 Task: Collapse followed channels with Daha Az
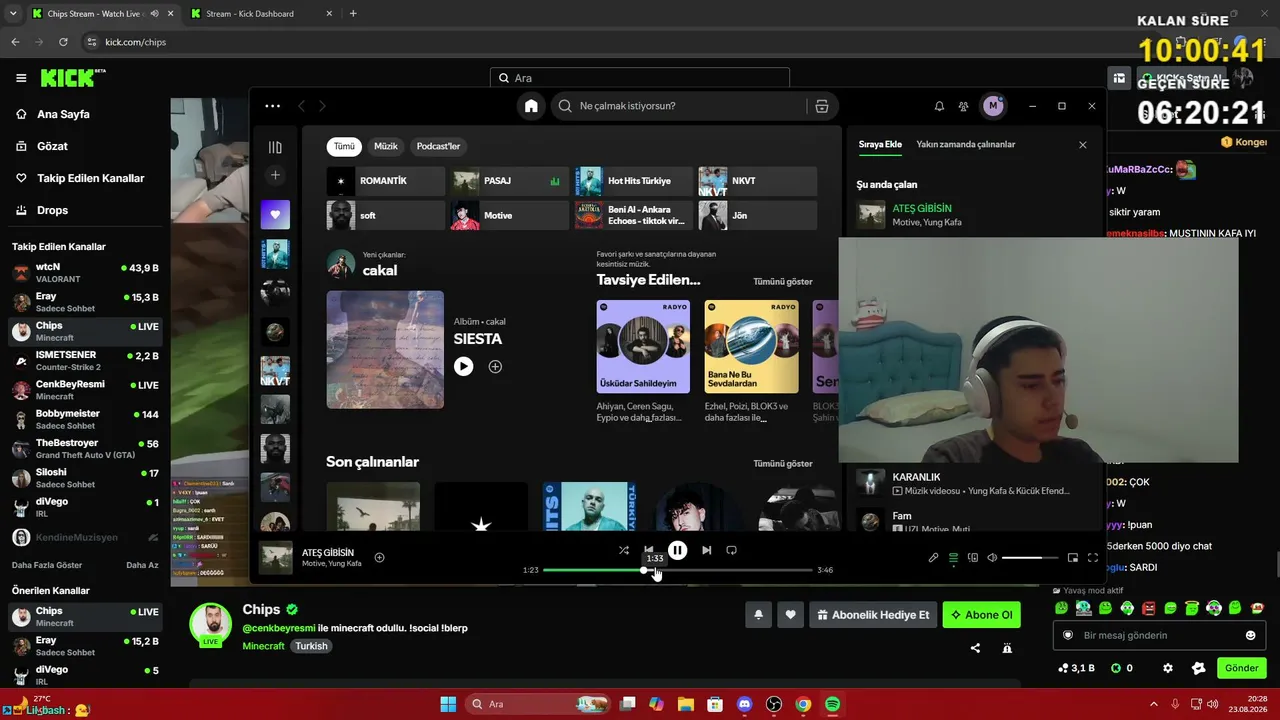click(x=142, y=565)
